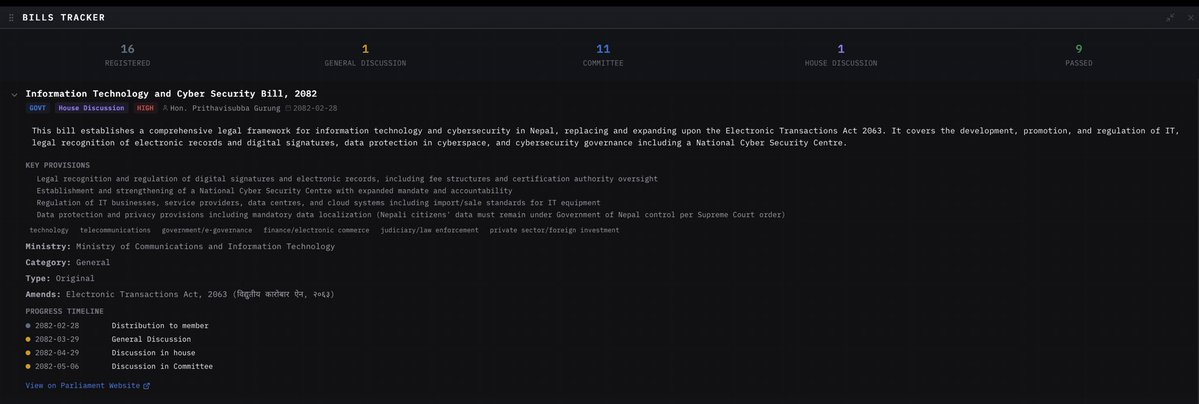
Task: Click the timeline date 2082-03-29
Action: click(x=57, y=340)
